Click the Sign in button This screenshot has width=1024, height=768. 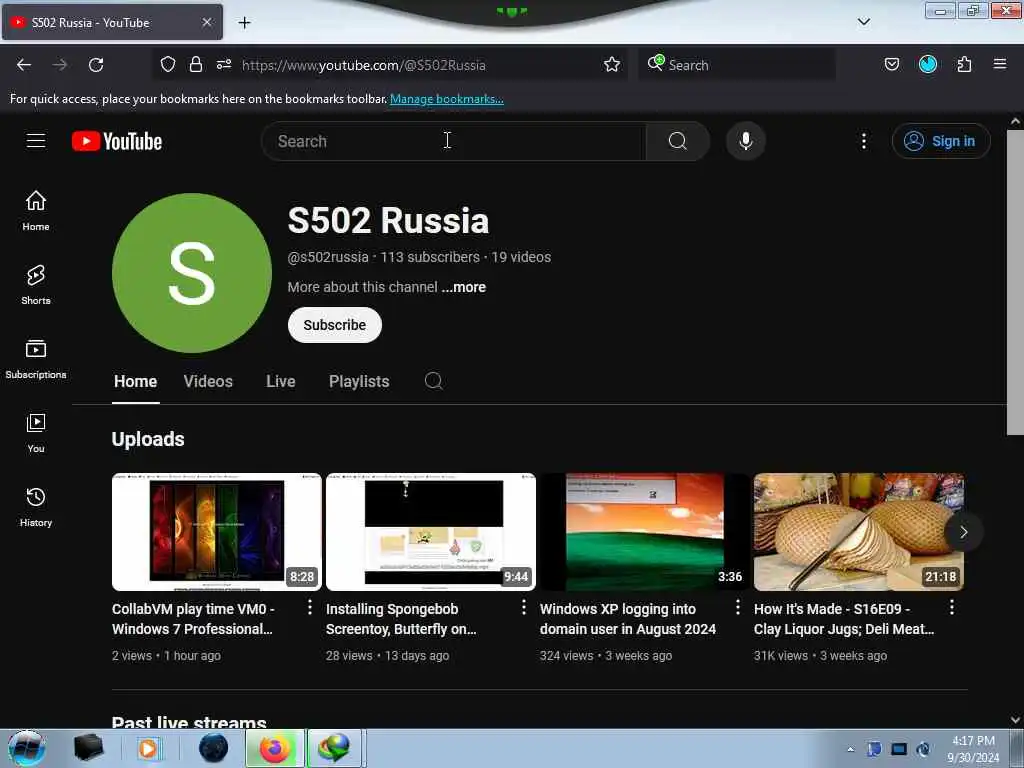[x=941, y=141]
